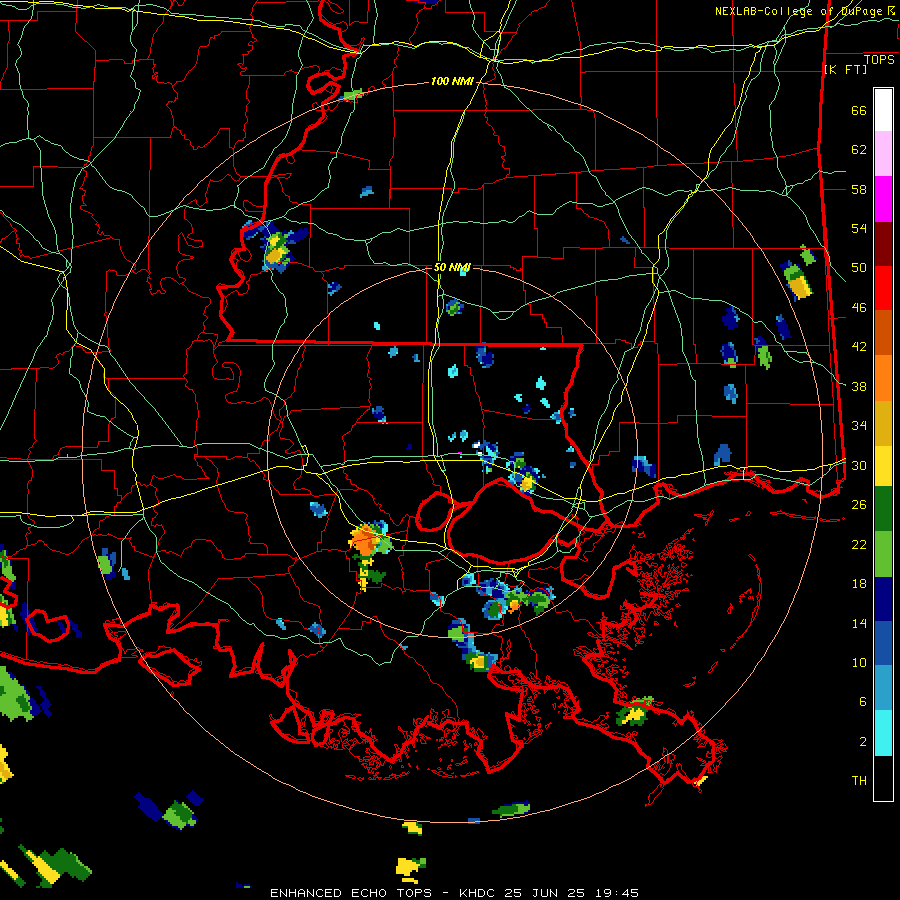
Task: Click the magenta legend swatch
Action: 883,199
